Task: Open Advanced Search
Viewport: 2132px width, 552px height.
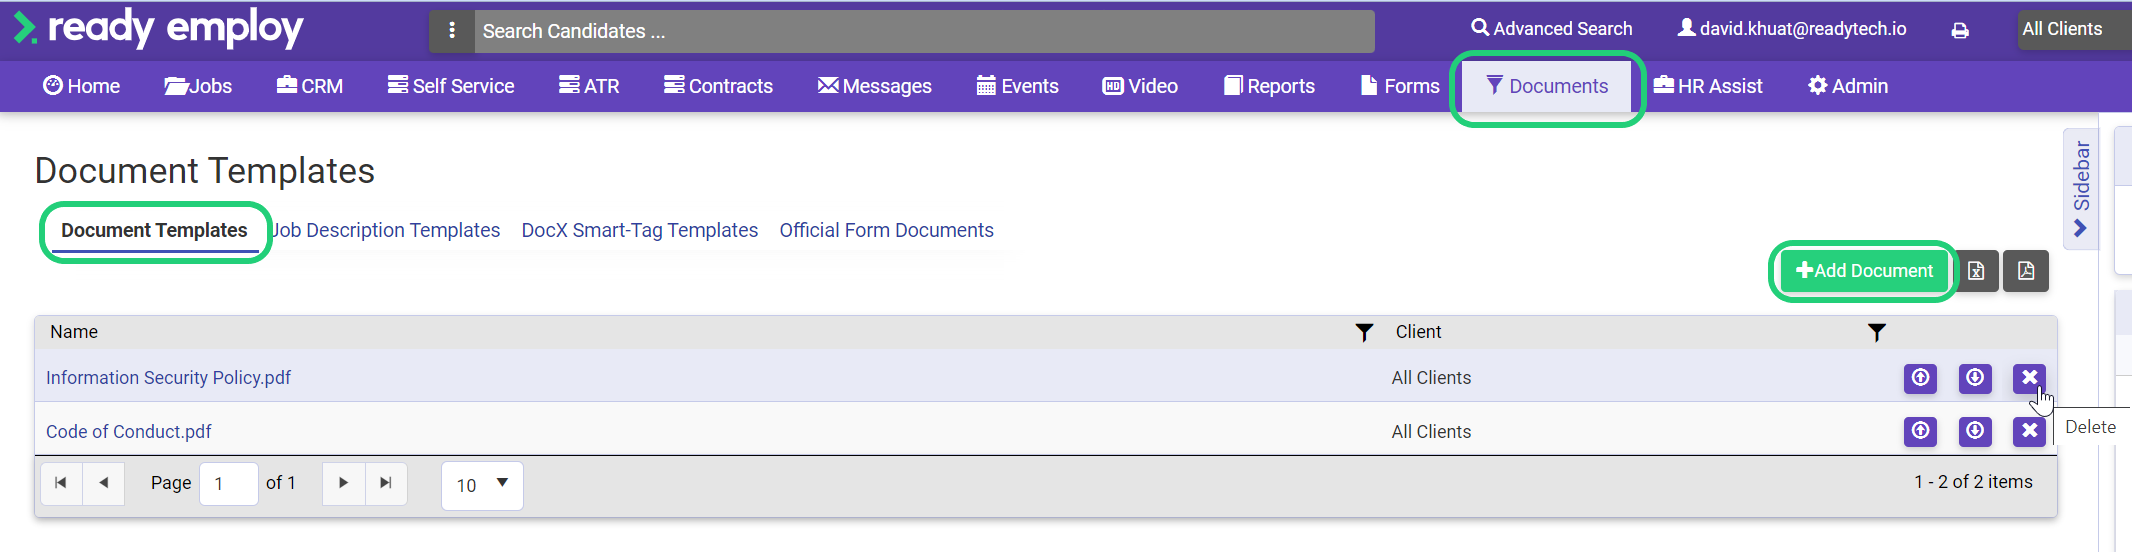Action: (x=1551, y=29)
